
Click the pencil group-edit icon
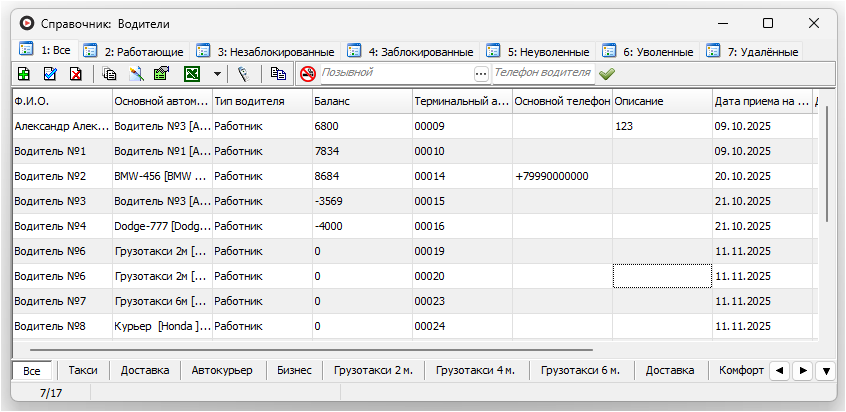pyautogui.click(x=136, y=74)
